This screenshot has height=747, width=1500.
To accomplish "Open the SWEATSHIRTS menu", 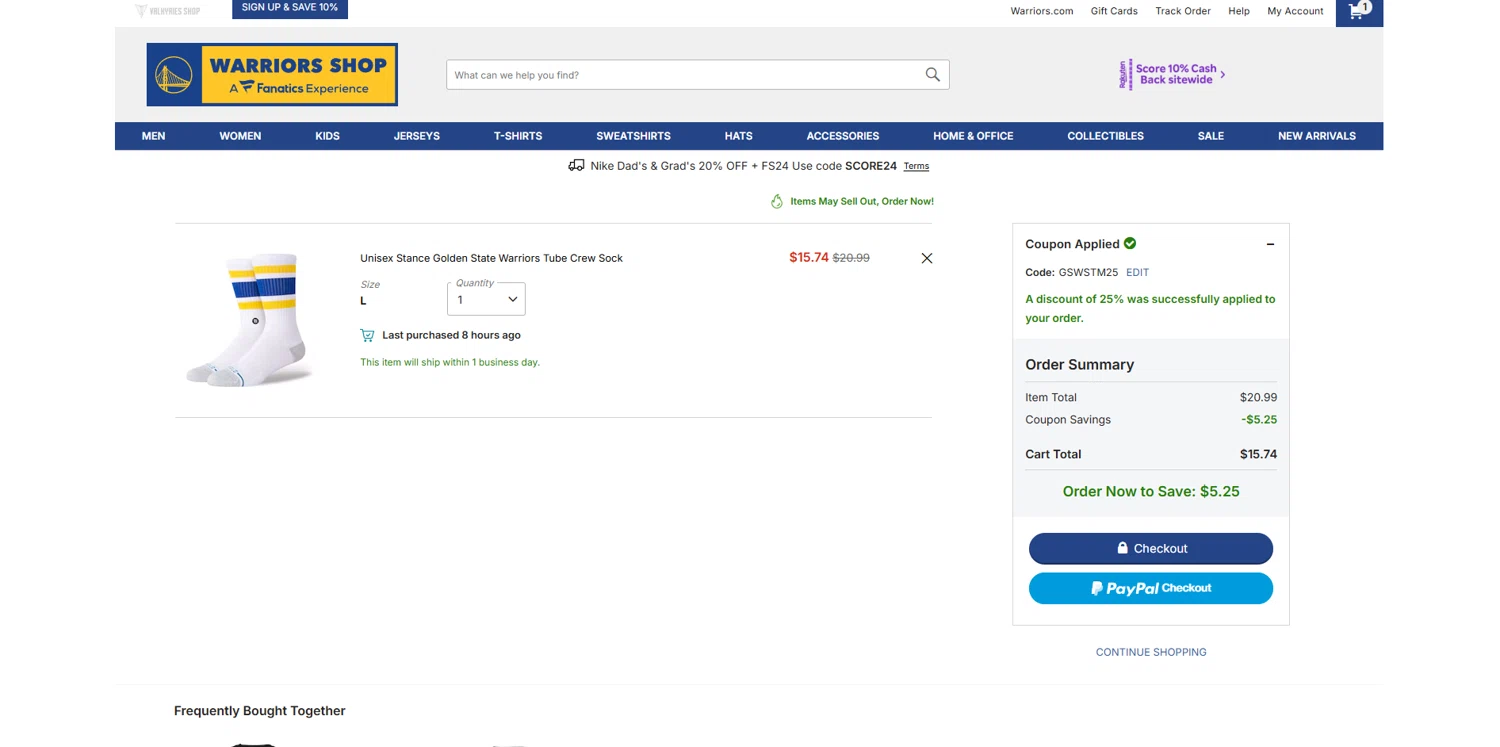I will pos(633,136).
